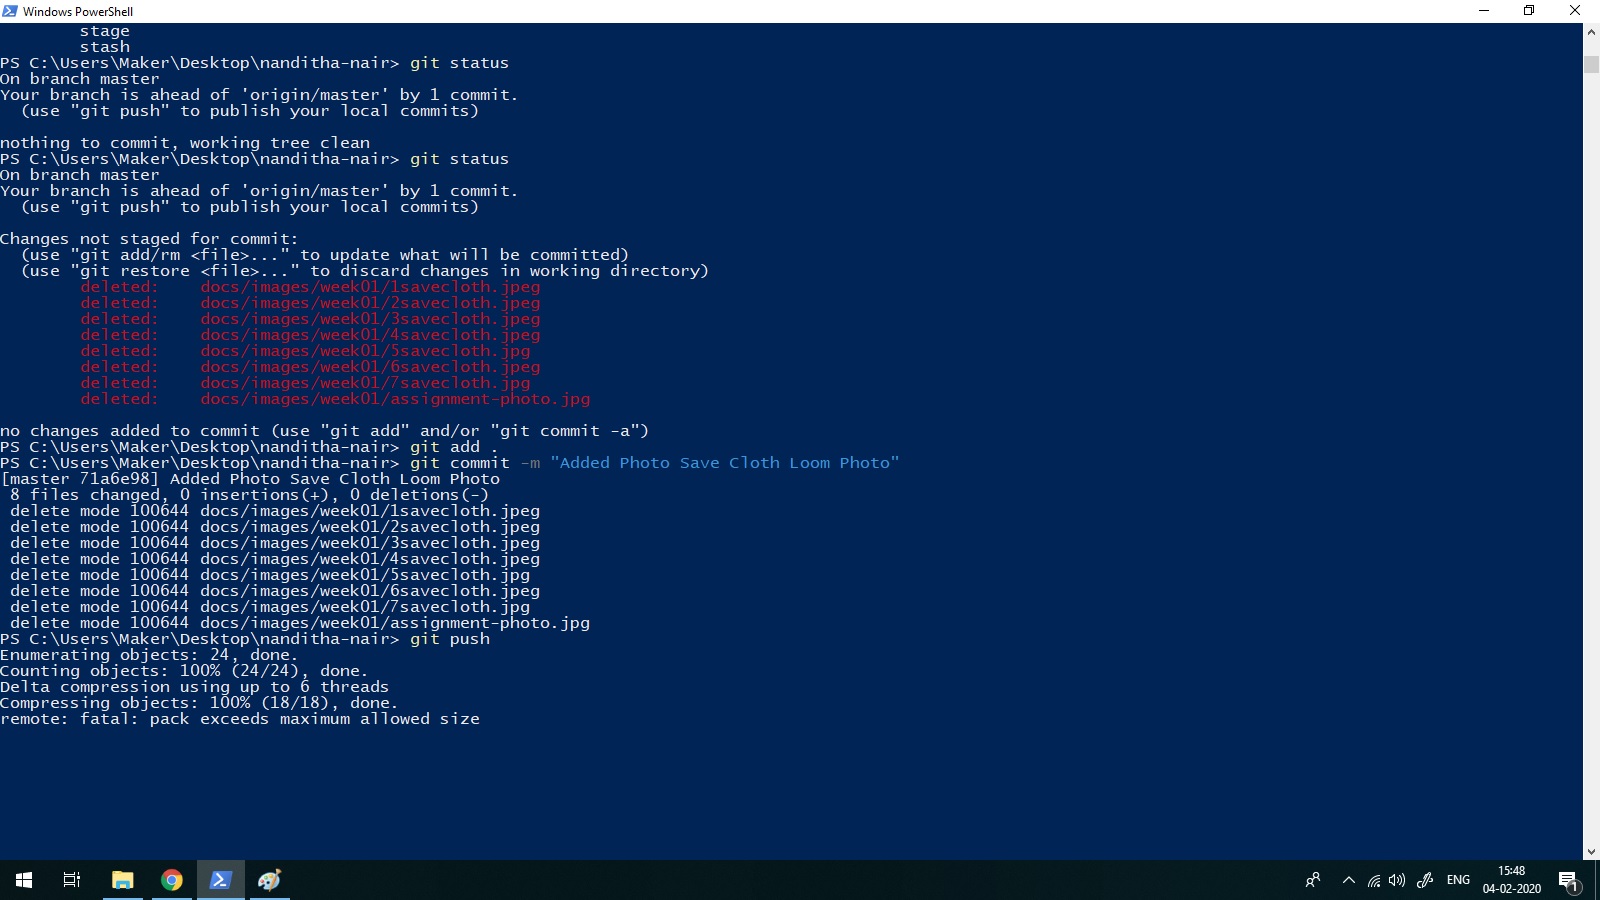Screen dimensions: 1600x900
Task: Click 'Compressing objects: 100% (18/18)' line
Action: [x=199, y=703]
